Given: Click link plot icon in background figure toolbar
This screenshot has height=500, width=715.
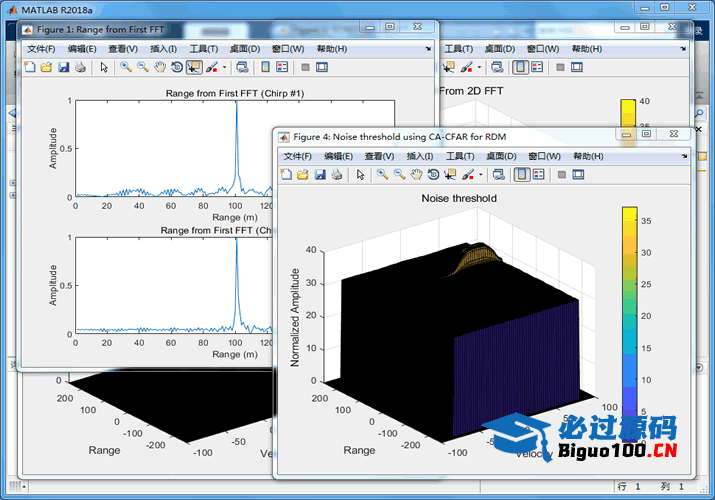Looking at the screenshot, I should 497,67.
